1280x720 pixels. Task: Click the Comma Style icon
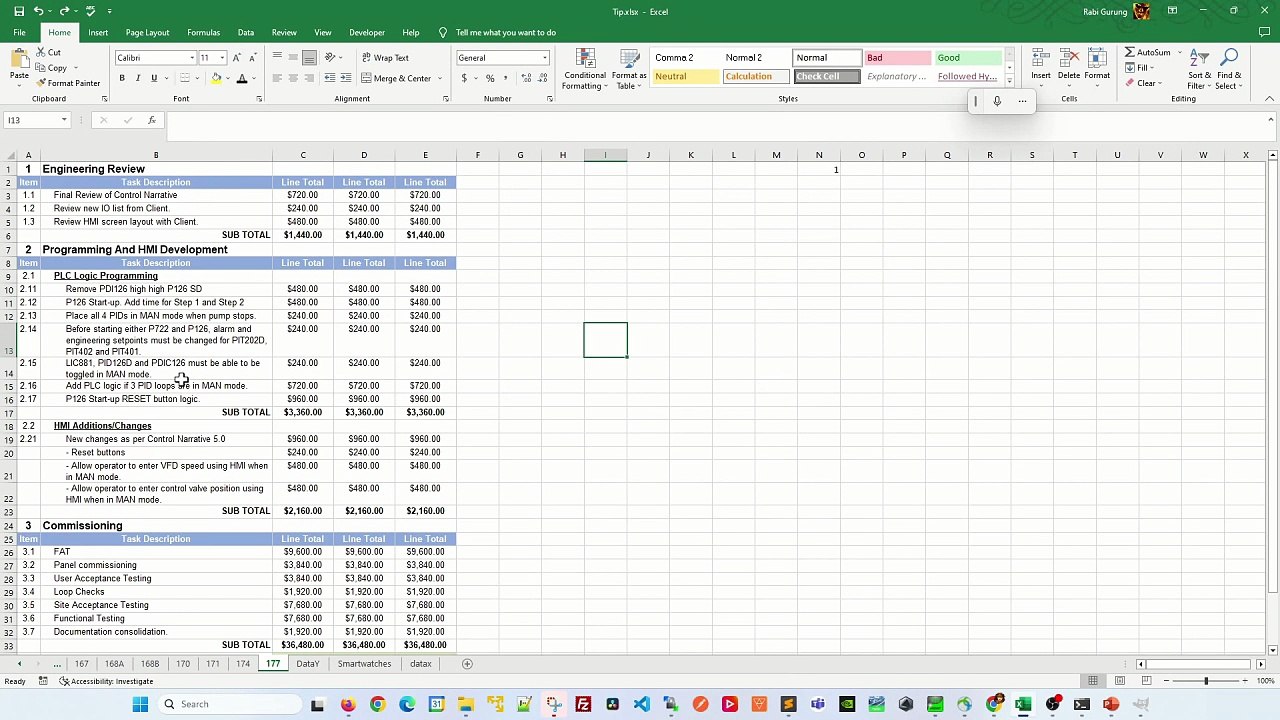point(505,78)
